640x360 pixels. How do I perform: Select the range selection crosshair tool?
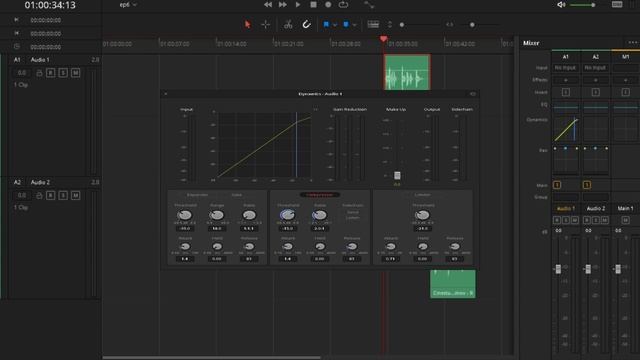265,24
